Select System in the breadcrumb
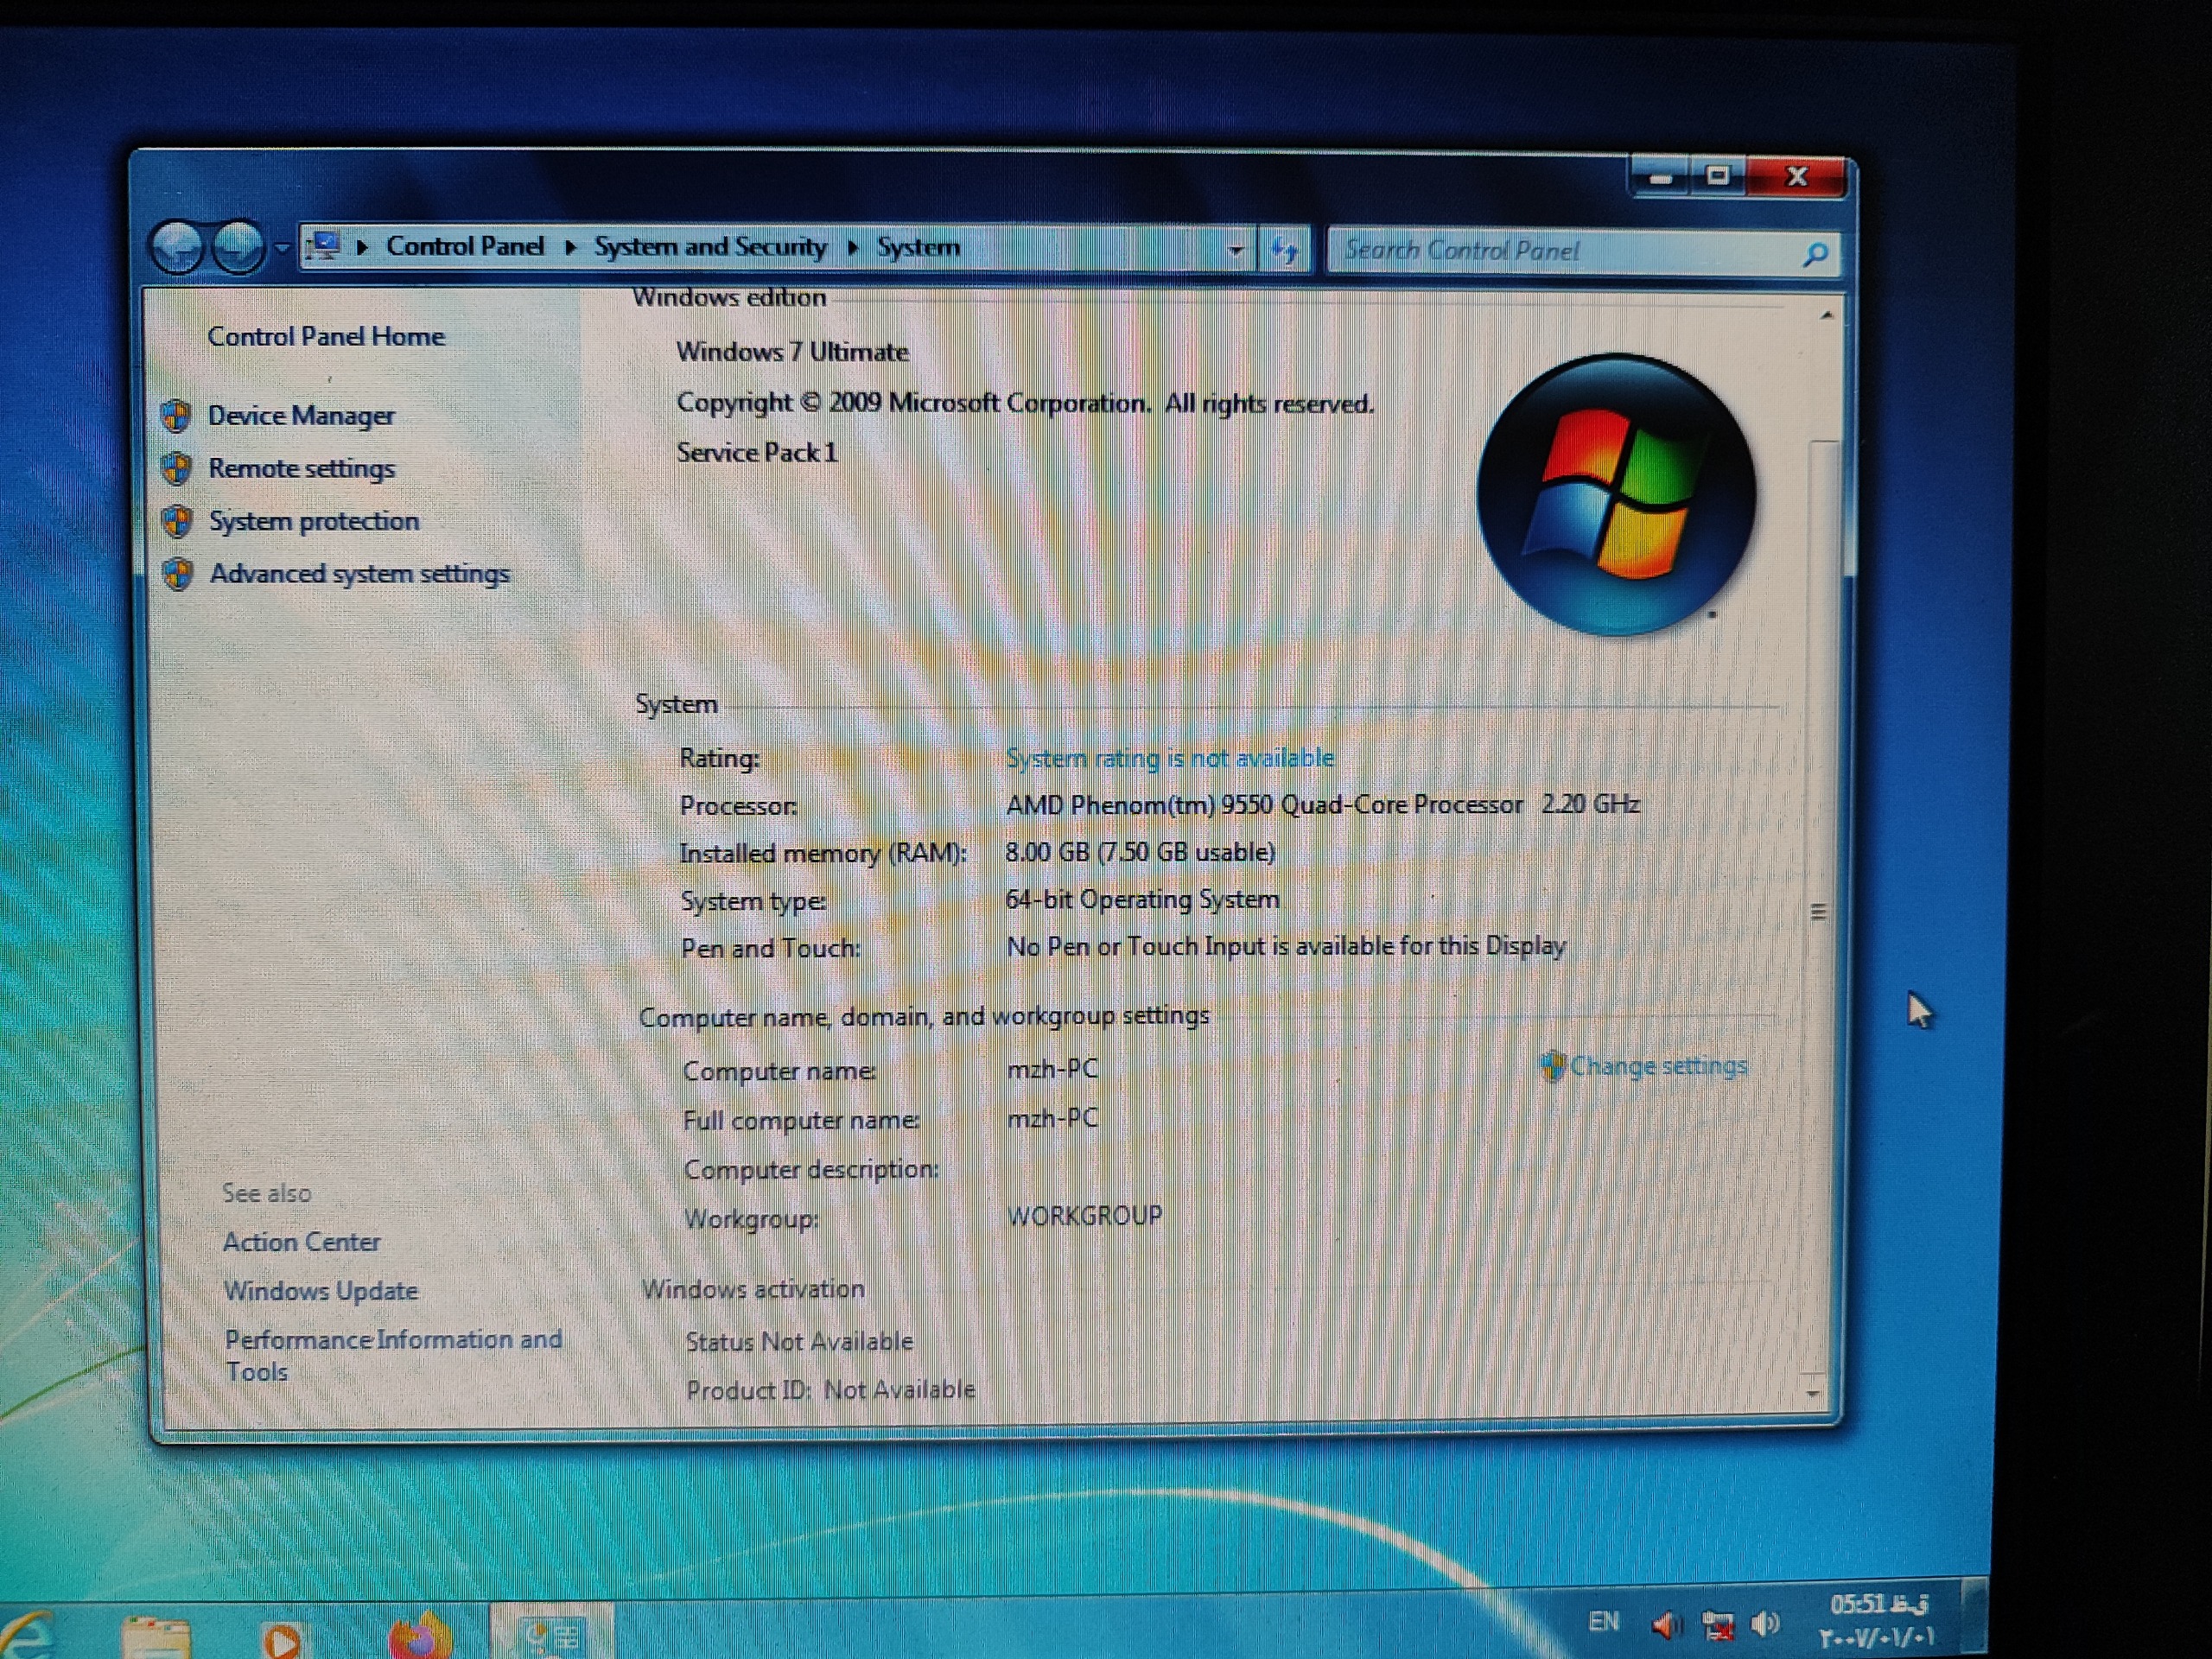Screen dimensions: 2212x1659 coord(918,247)
